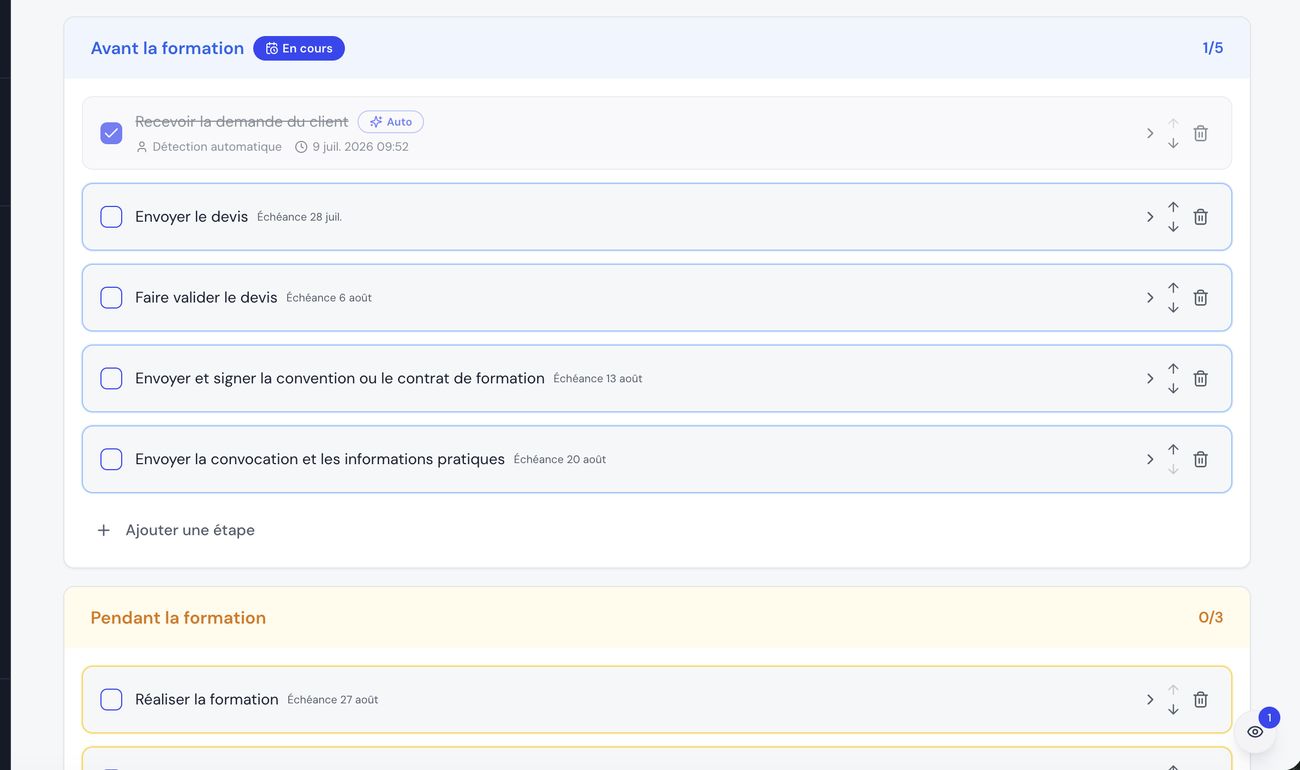Click the "Détection automatique" text
The image size is (1300, 770).
pos(217,147)
